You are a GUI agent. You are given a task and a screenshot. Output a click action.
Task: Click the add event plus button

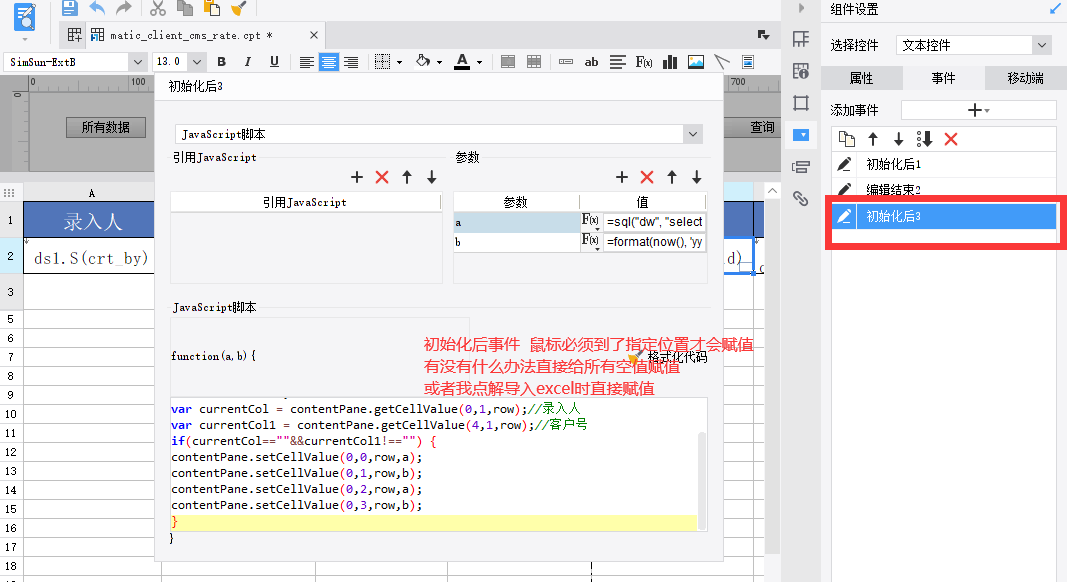tap(979, 110)
